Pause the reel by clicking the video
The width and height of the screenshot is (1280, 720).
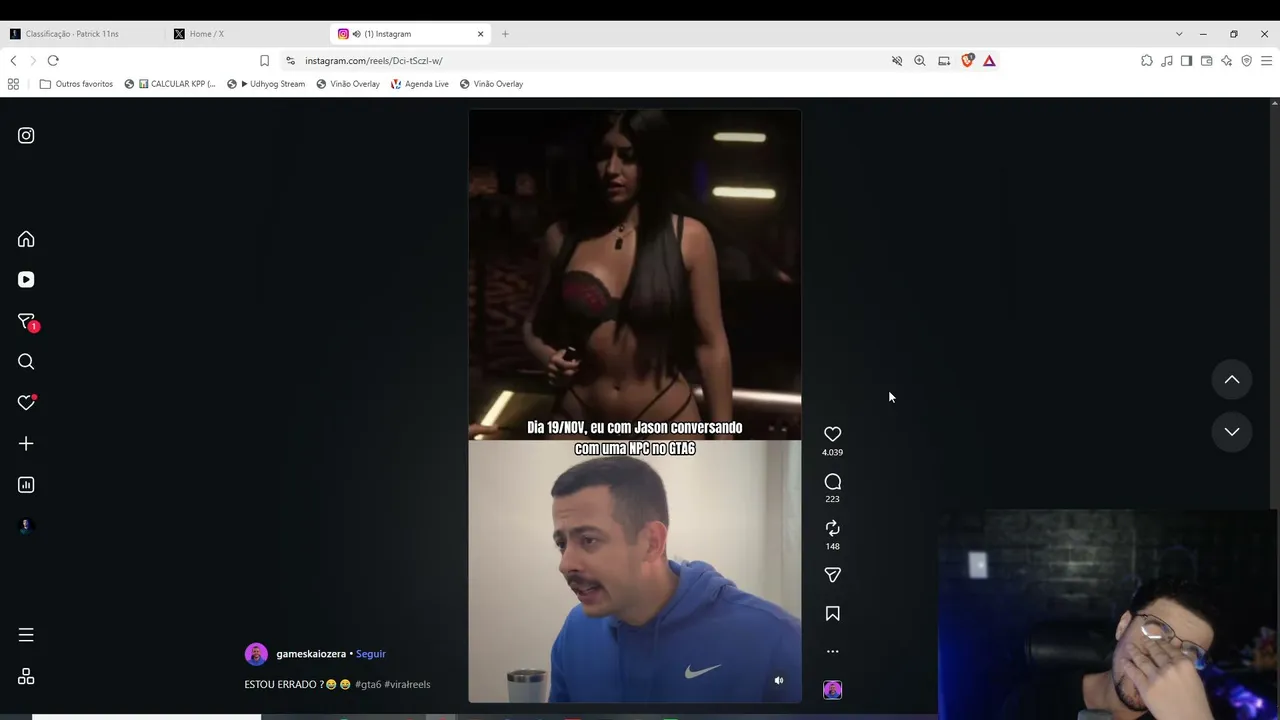[x=635, y=405]
